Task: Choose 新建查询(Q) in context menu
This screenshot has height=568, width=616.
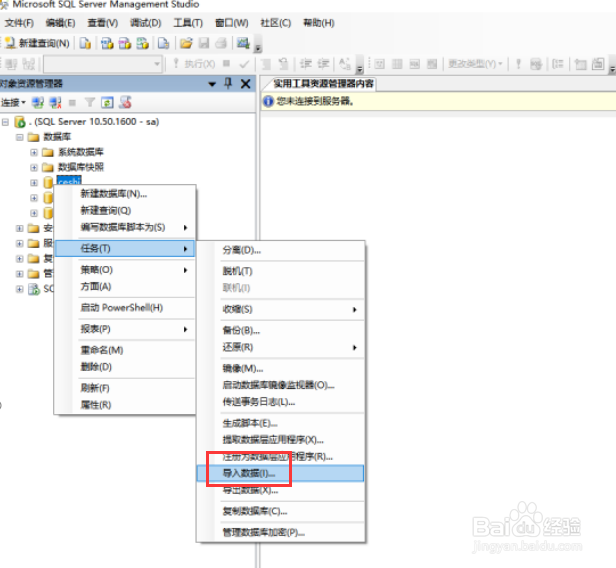Action: (x=125, y=211)
